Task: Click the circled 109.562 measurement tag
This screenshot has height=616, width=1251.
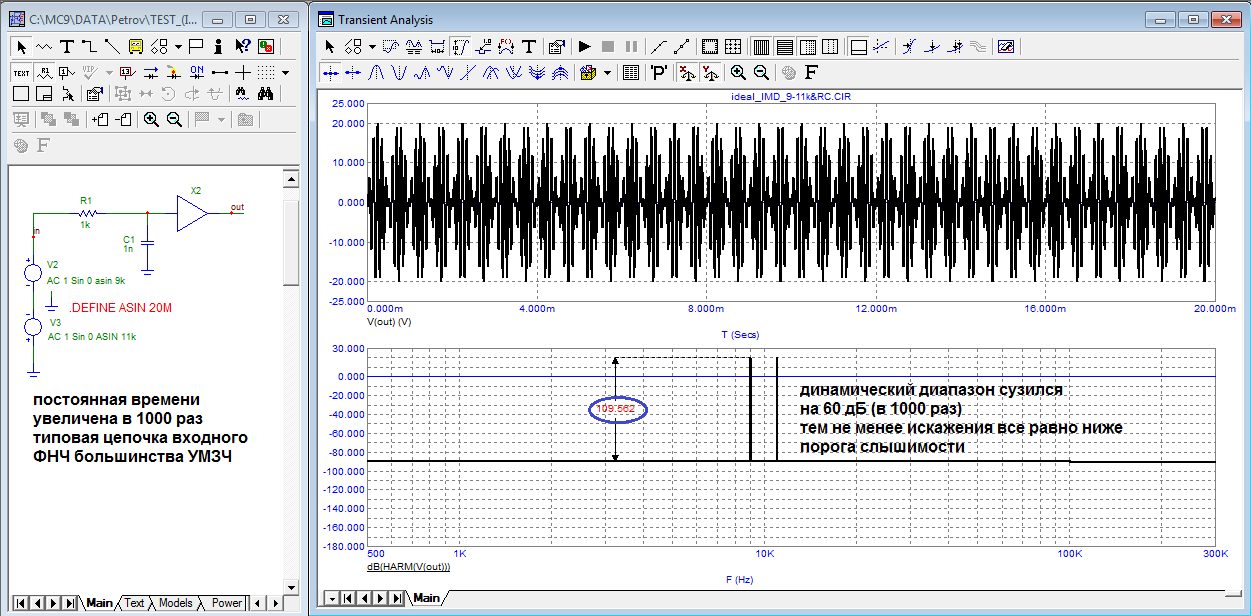Action: (x=616, y=409)
